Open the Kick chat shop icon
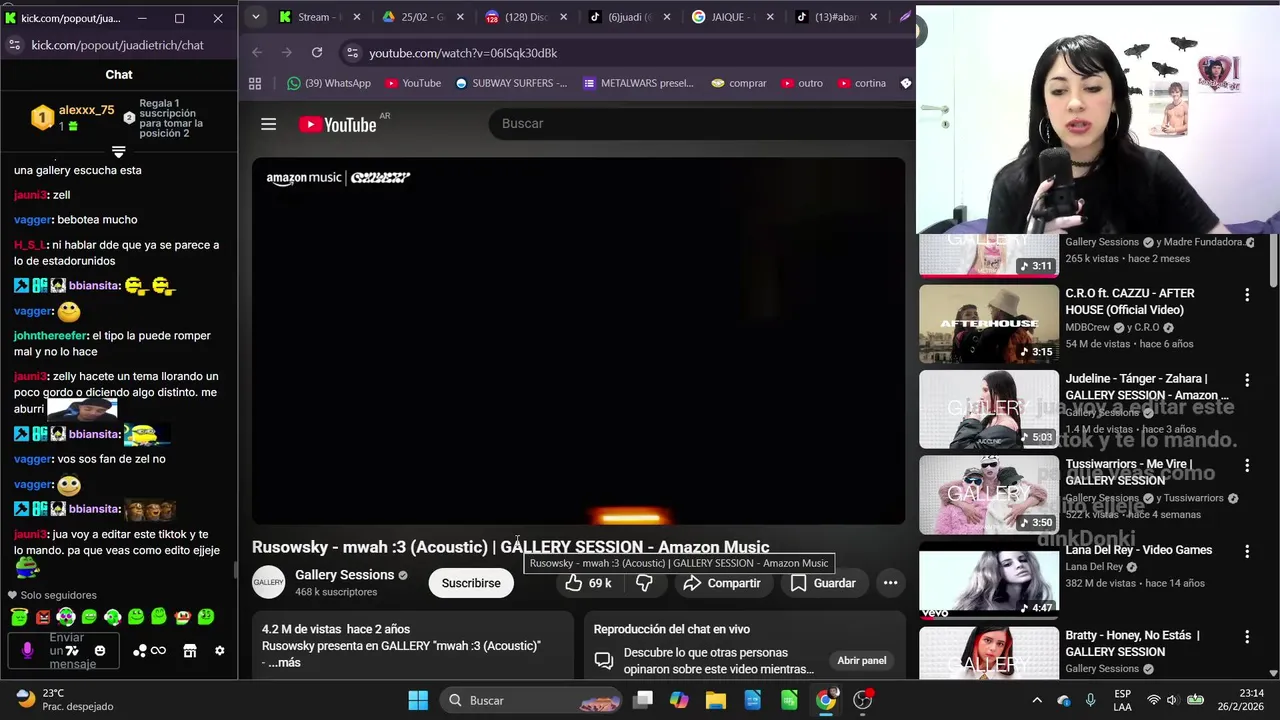The height and width of the screenshot is (720, 1280). (190, 651)
